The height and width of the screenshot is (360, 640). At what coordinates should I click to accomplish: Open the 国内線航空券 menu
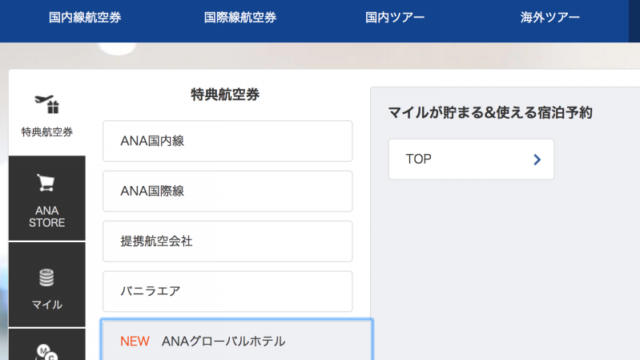(x=85, y=18)
